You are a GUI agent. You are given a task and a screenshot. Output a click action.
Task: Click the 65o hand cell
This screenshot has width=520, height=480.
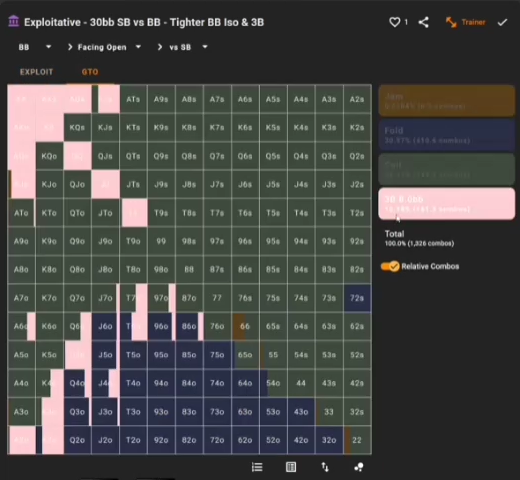(245, 355)
